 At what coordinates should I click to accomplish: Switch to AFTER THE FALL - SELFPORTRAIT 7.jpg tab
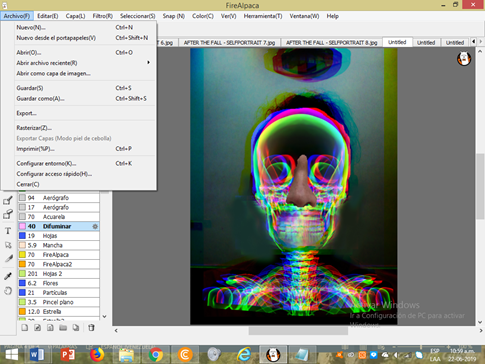tap(230, 43)
